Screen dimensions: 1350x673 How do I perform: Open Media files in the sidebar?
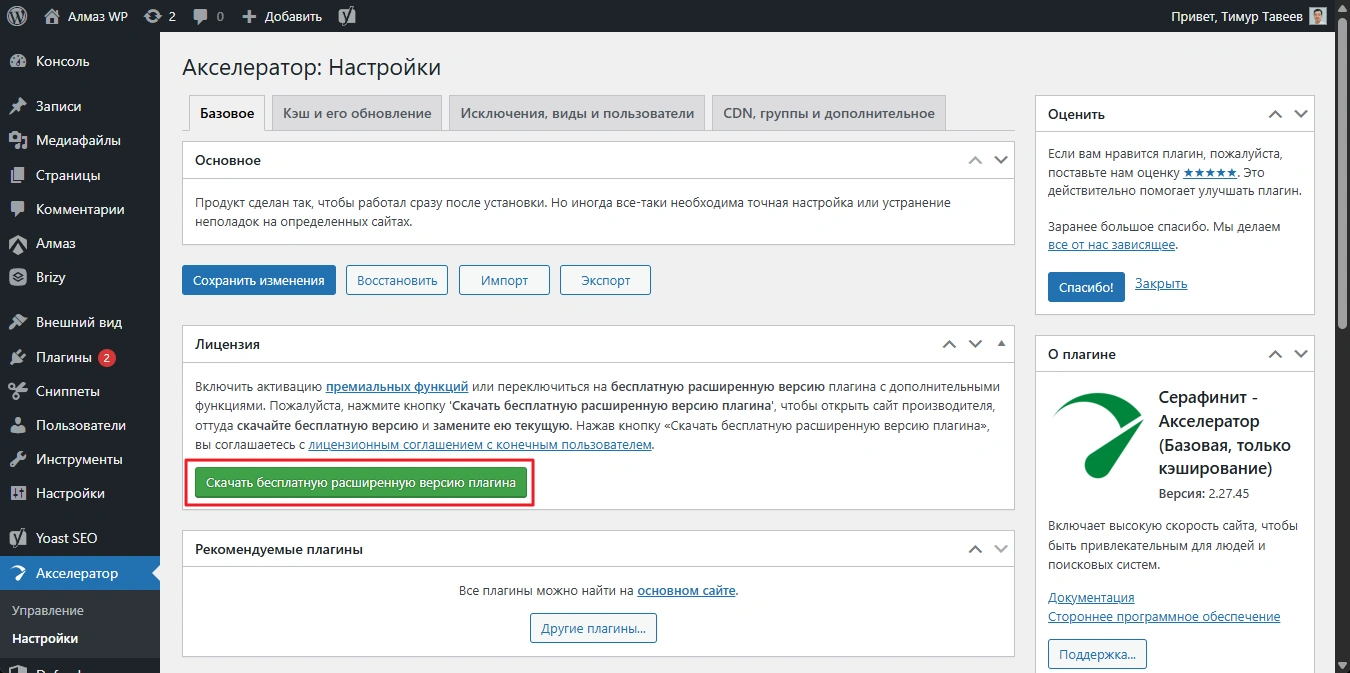[x=78, y=140]
